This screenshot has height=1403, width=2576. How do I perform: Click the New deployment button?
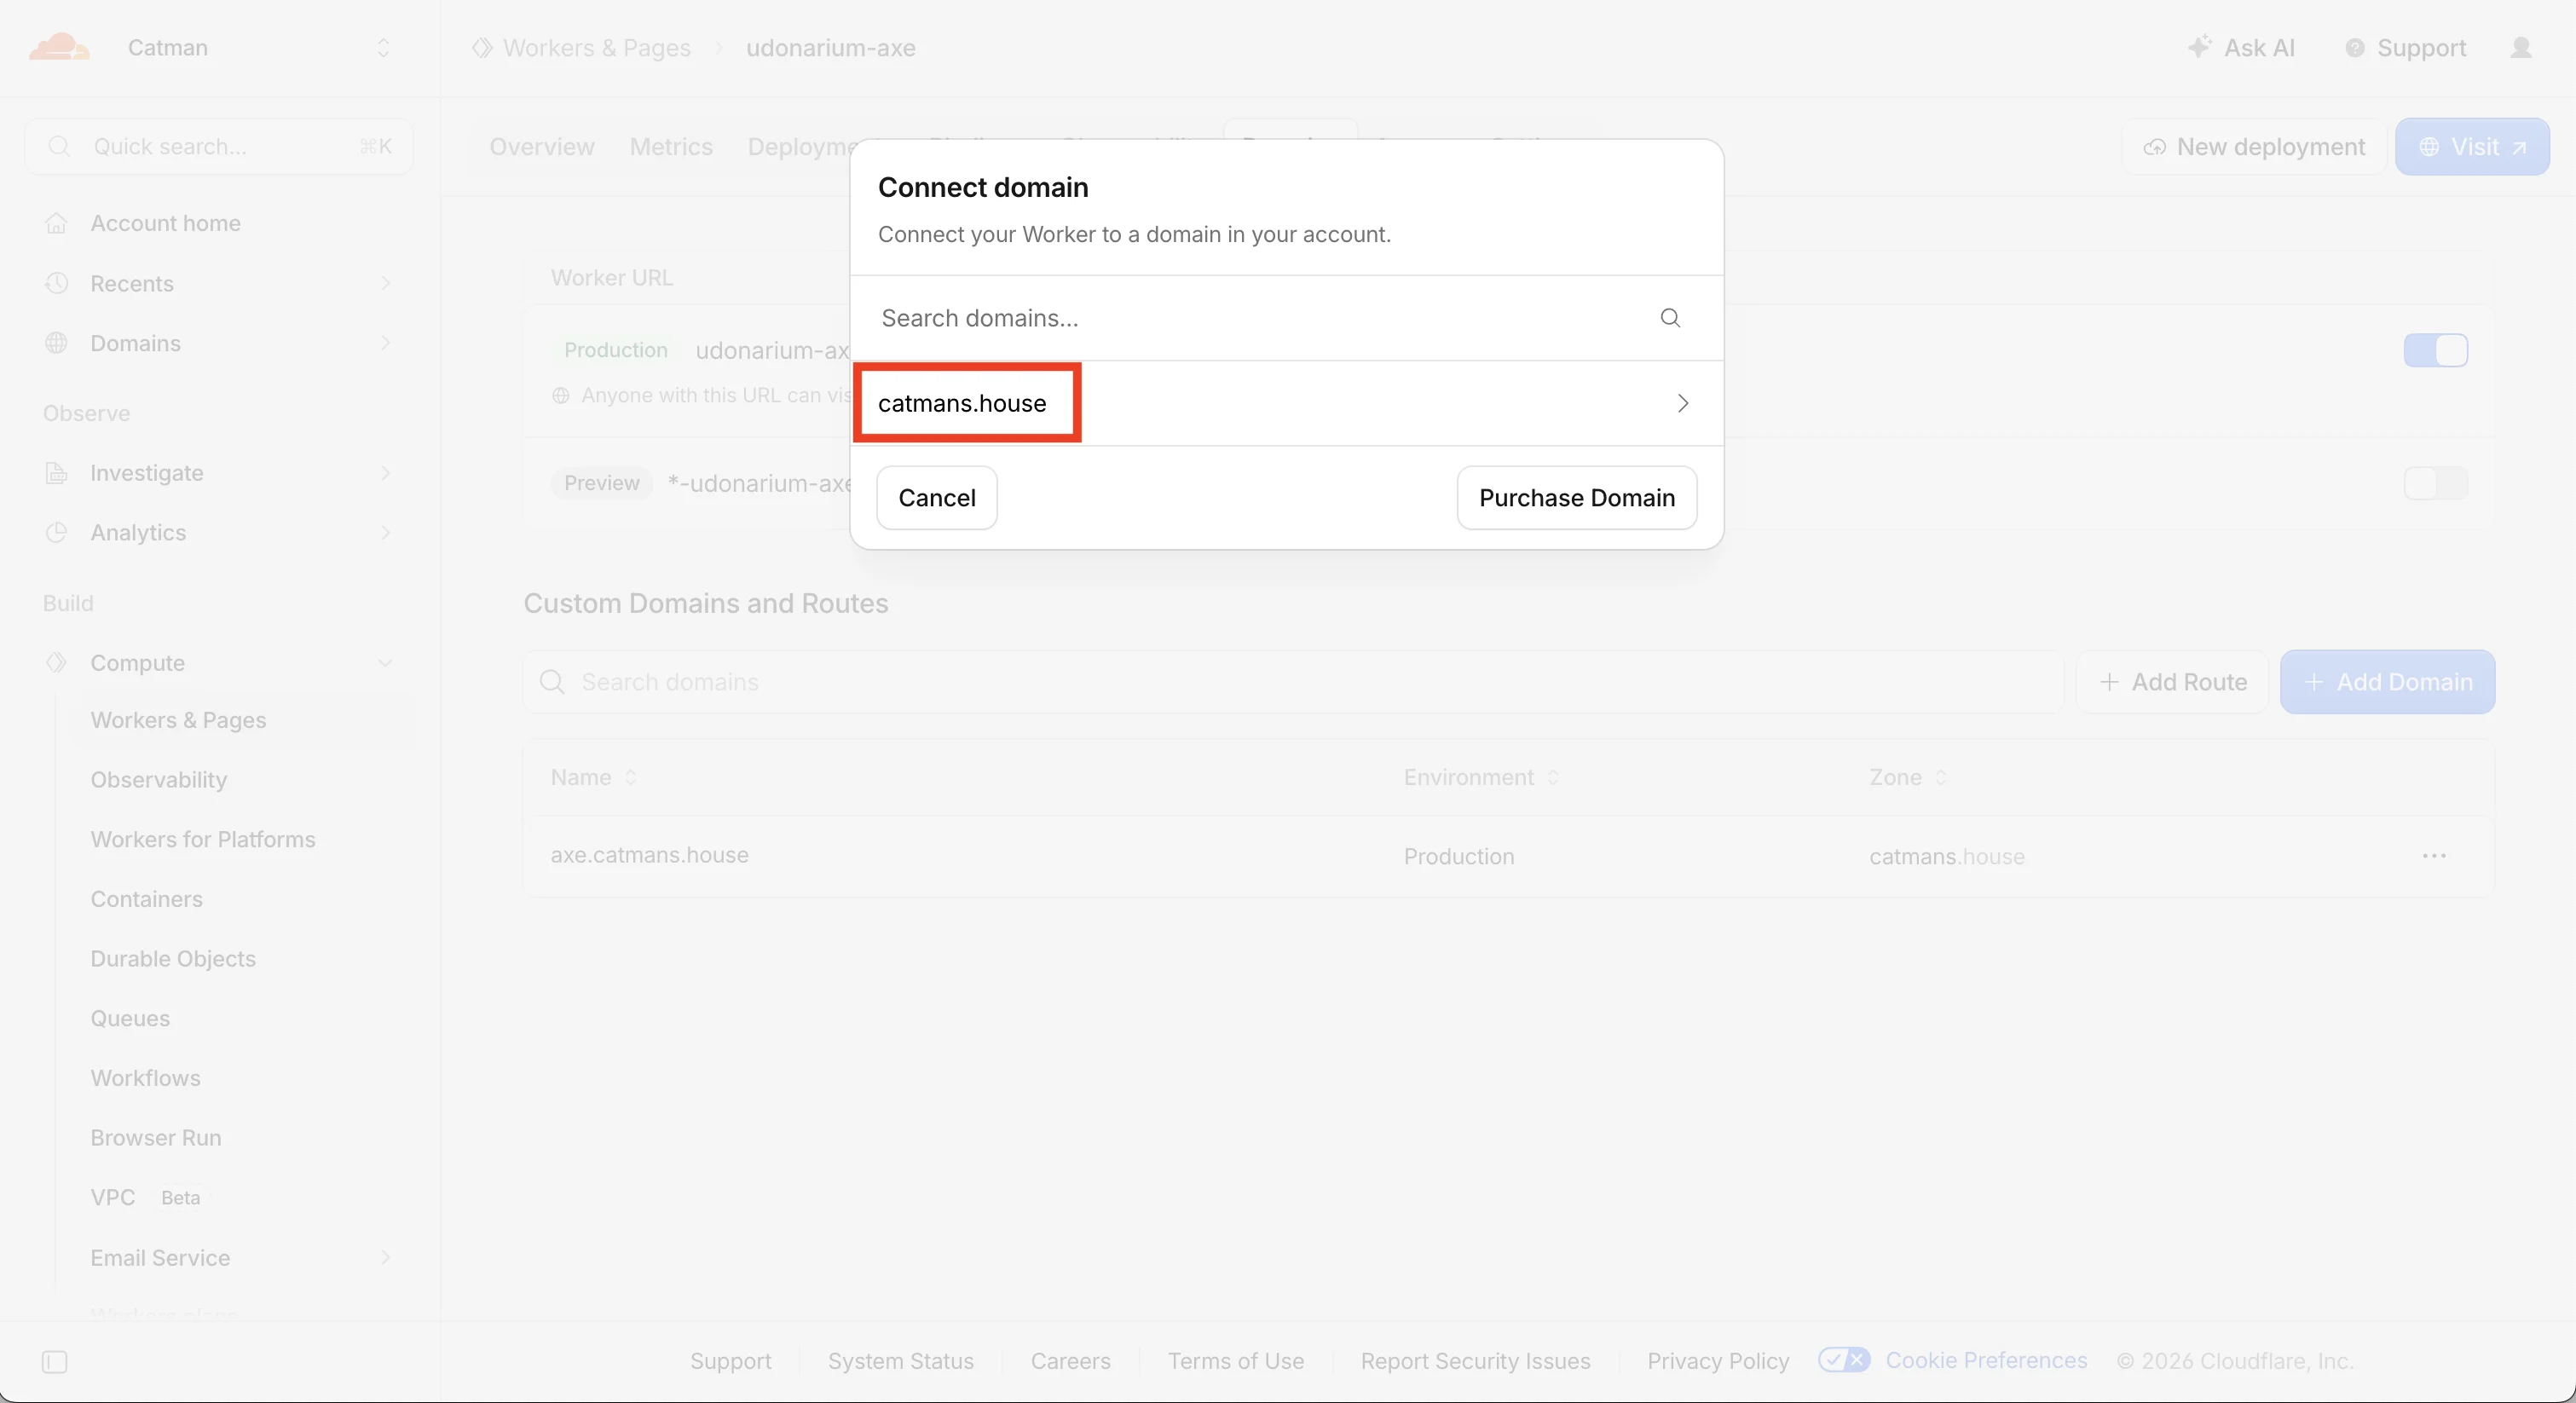point(2254,147)
